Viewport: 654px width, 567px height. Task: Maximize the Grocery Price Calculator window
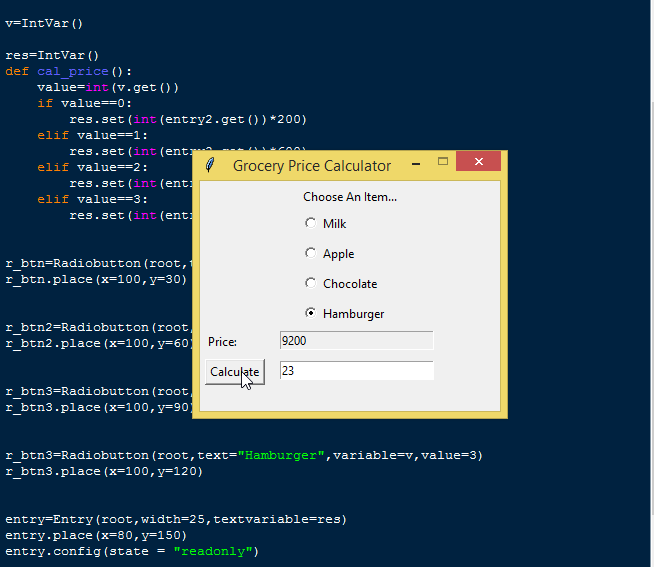click(443, 162)
